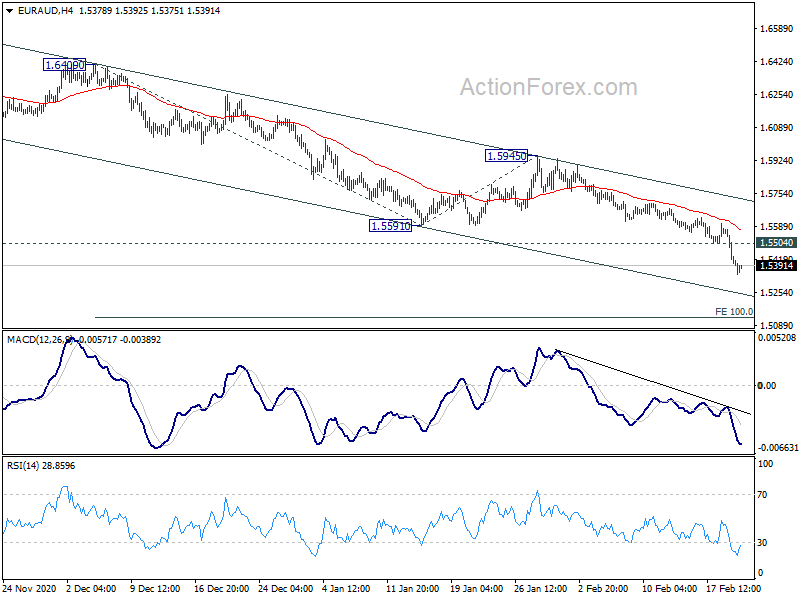Click the 1.62540 price axis value
The image size is (800, 600).
point(777,94)
